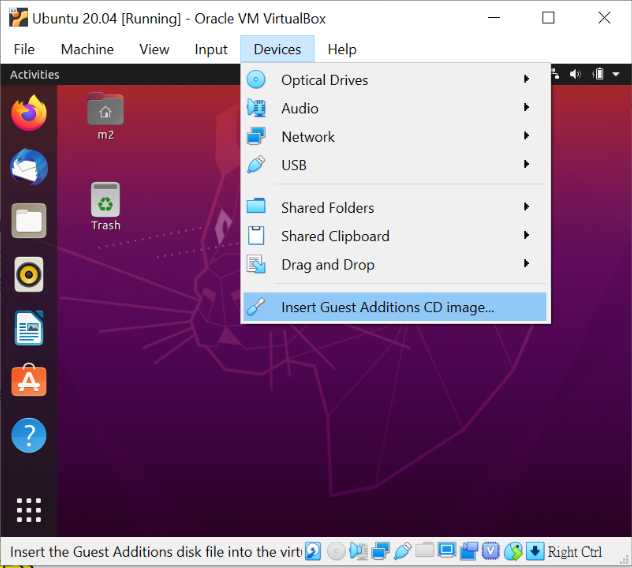Screen dimensions: 632x568
Task: Click the mouse integration status icon
Action: pos(513,551)
